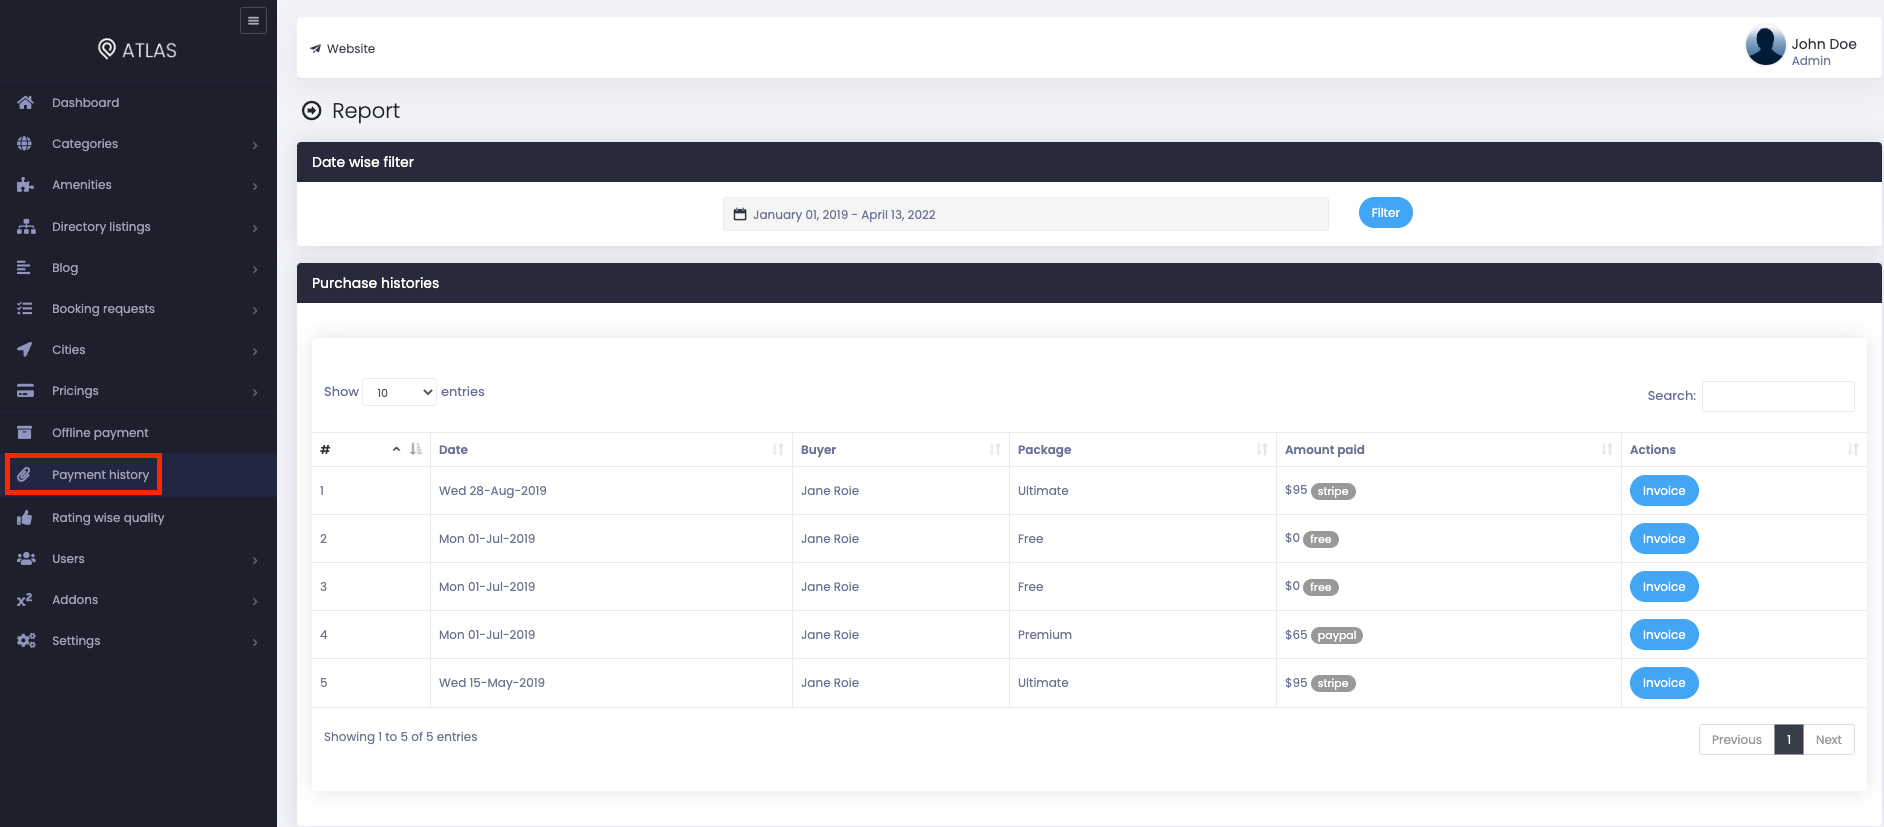1884x827 pixels.
Task: Expand the Cities submenu chevron
Action: [x=255, y=351]
